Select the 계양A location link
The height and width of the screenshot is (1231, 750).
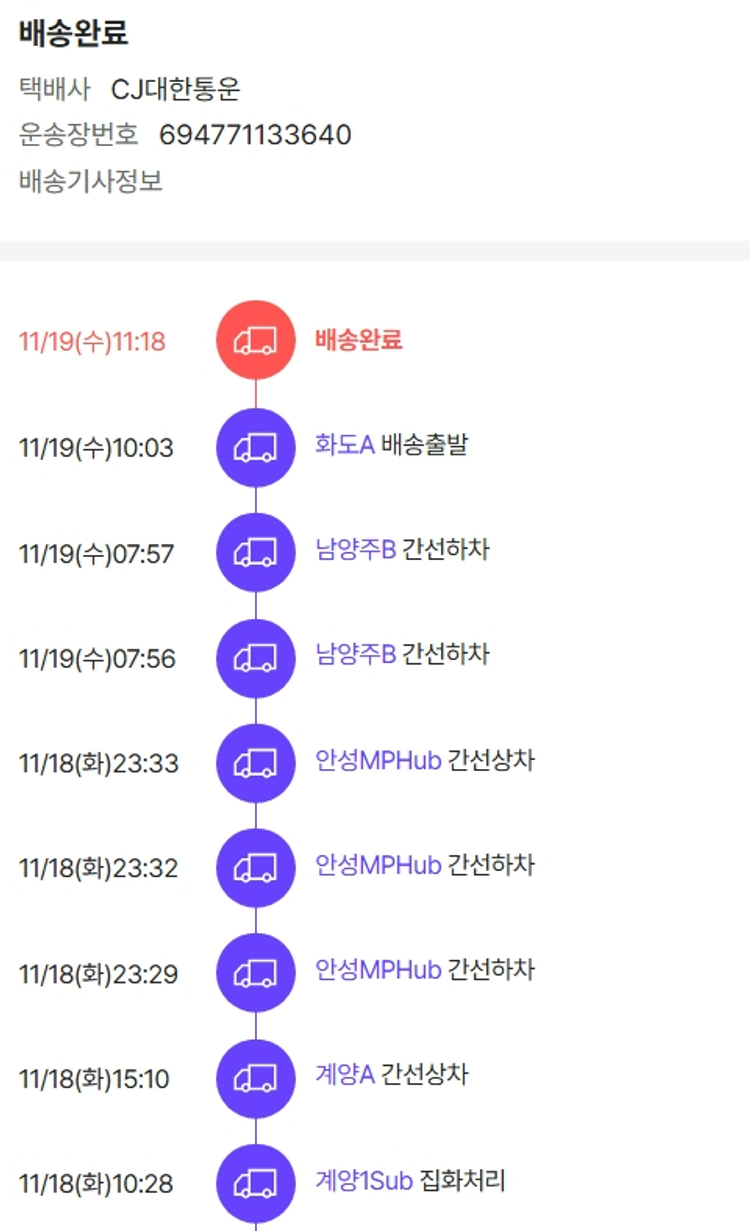(x=345, y=1076)
